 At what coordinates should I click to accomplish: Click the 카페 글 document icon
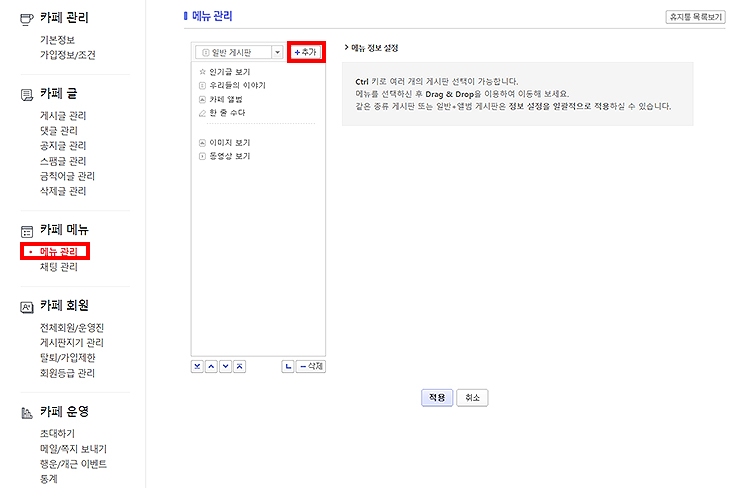(27, 95)
